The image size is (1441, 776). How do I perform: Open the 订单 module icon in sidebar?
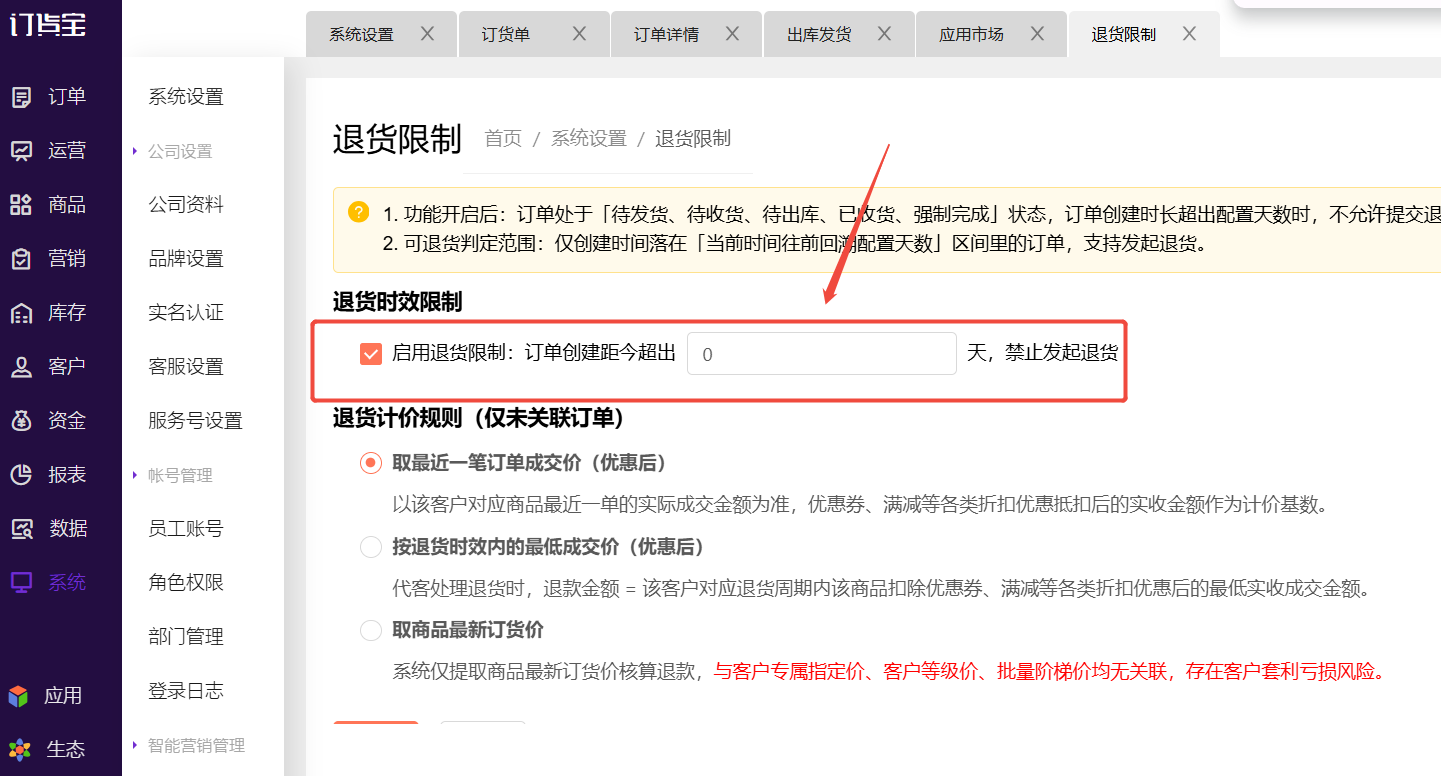pyautogui.click(x=21, y=97)
